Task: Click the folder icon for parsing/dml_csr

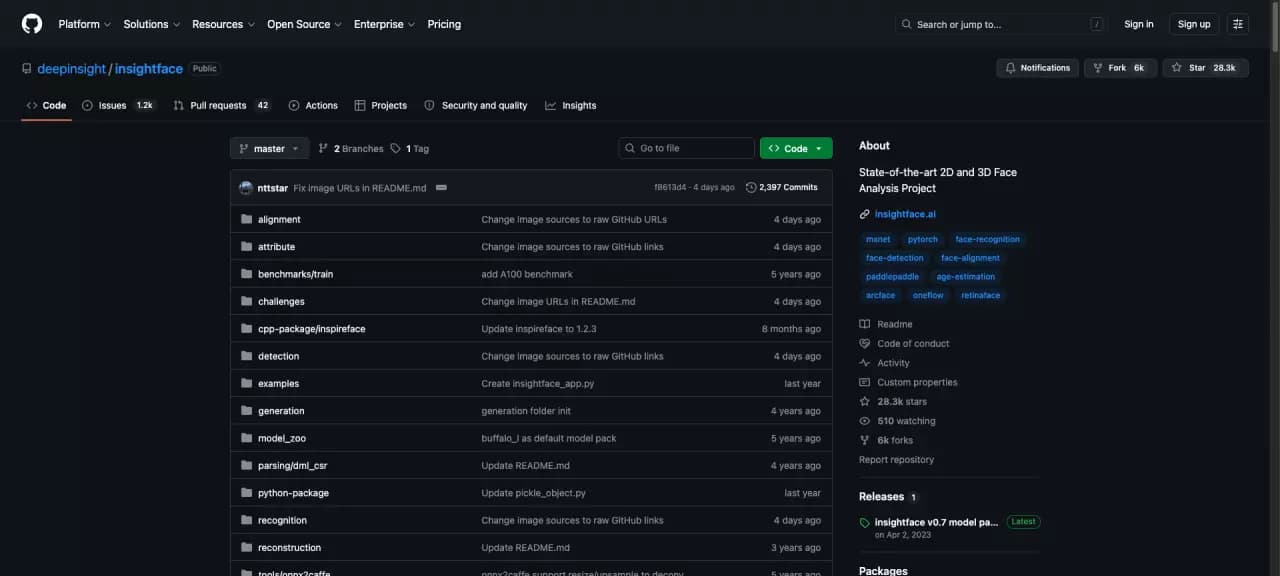Action: (246, 465)
